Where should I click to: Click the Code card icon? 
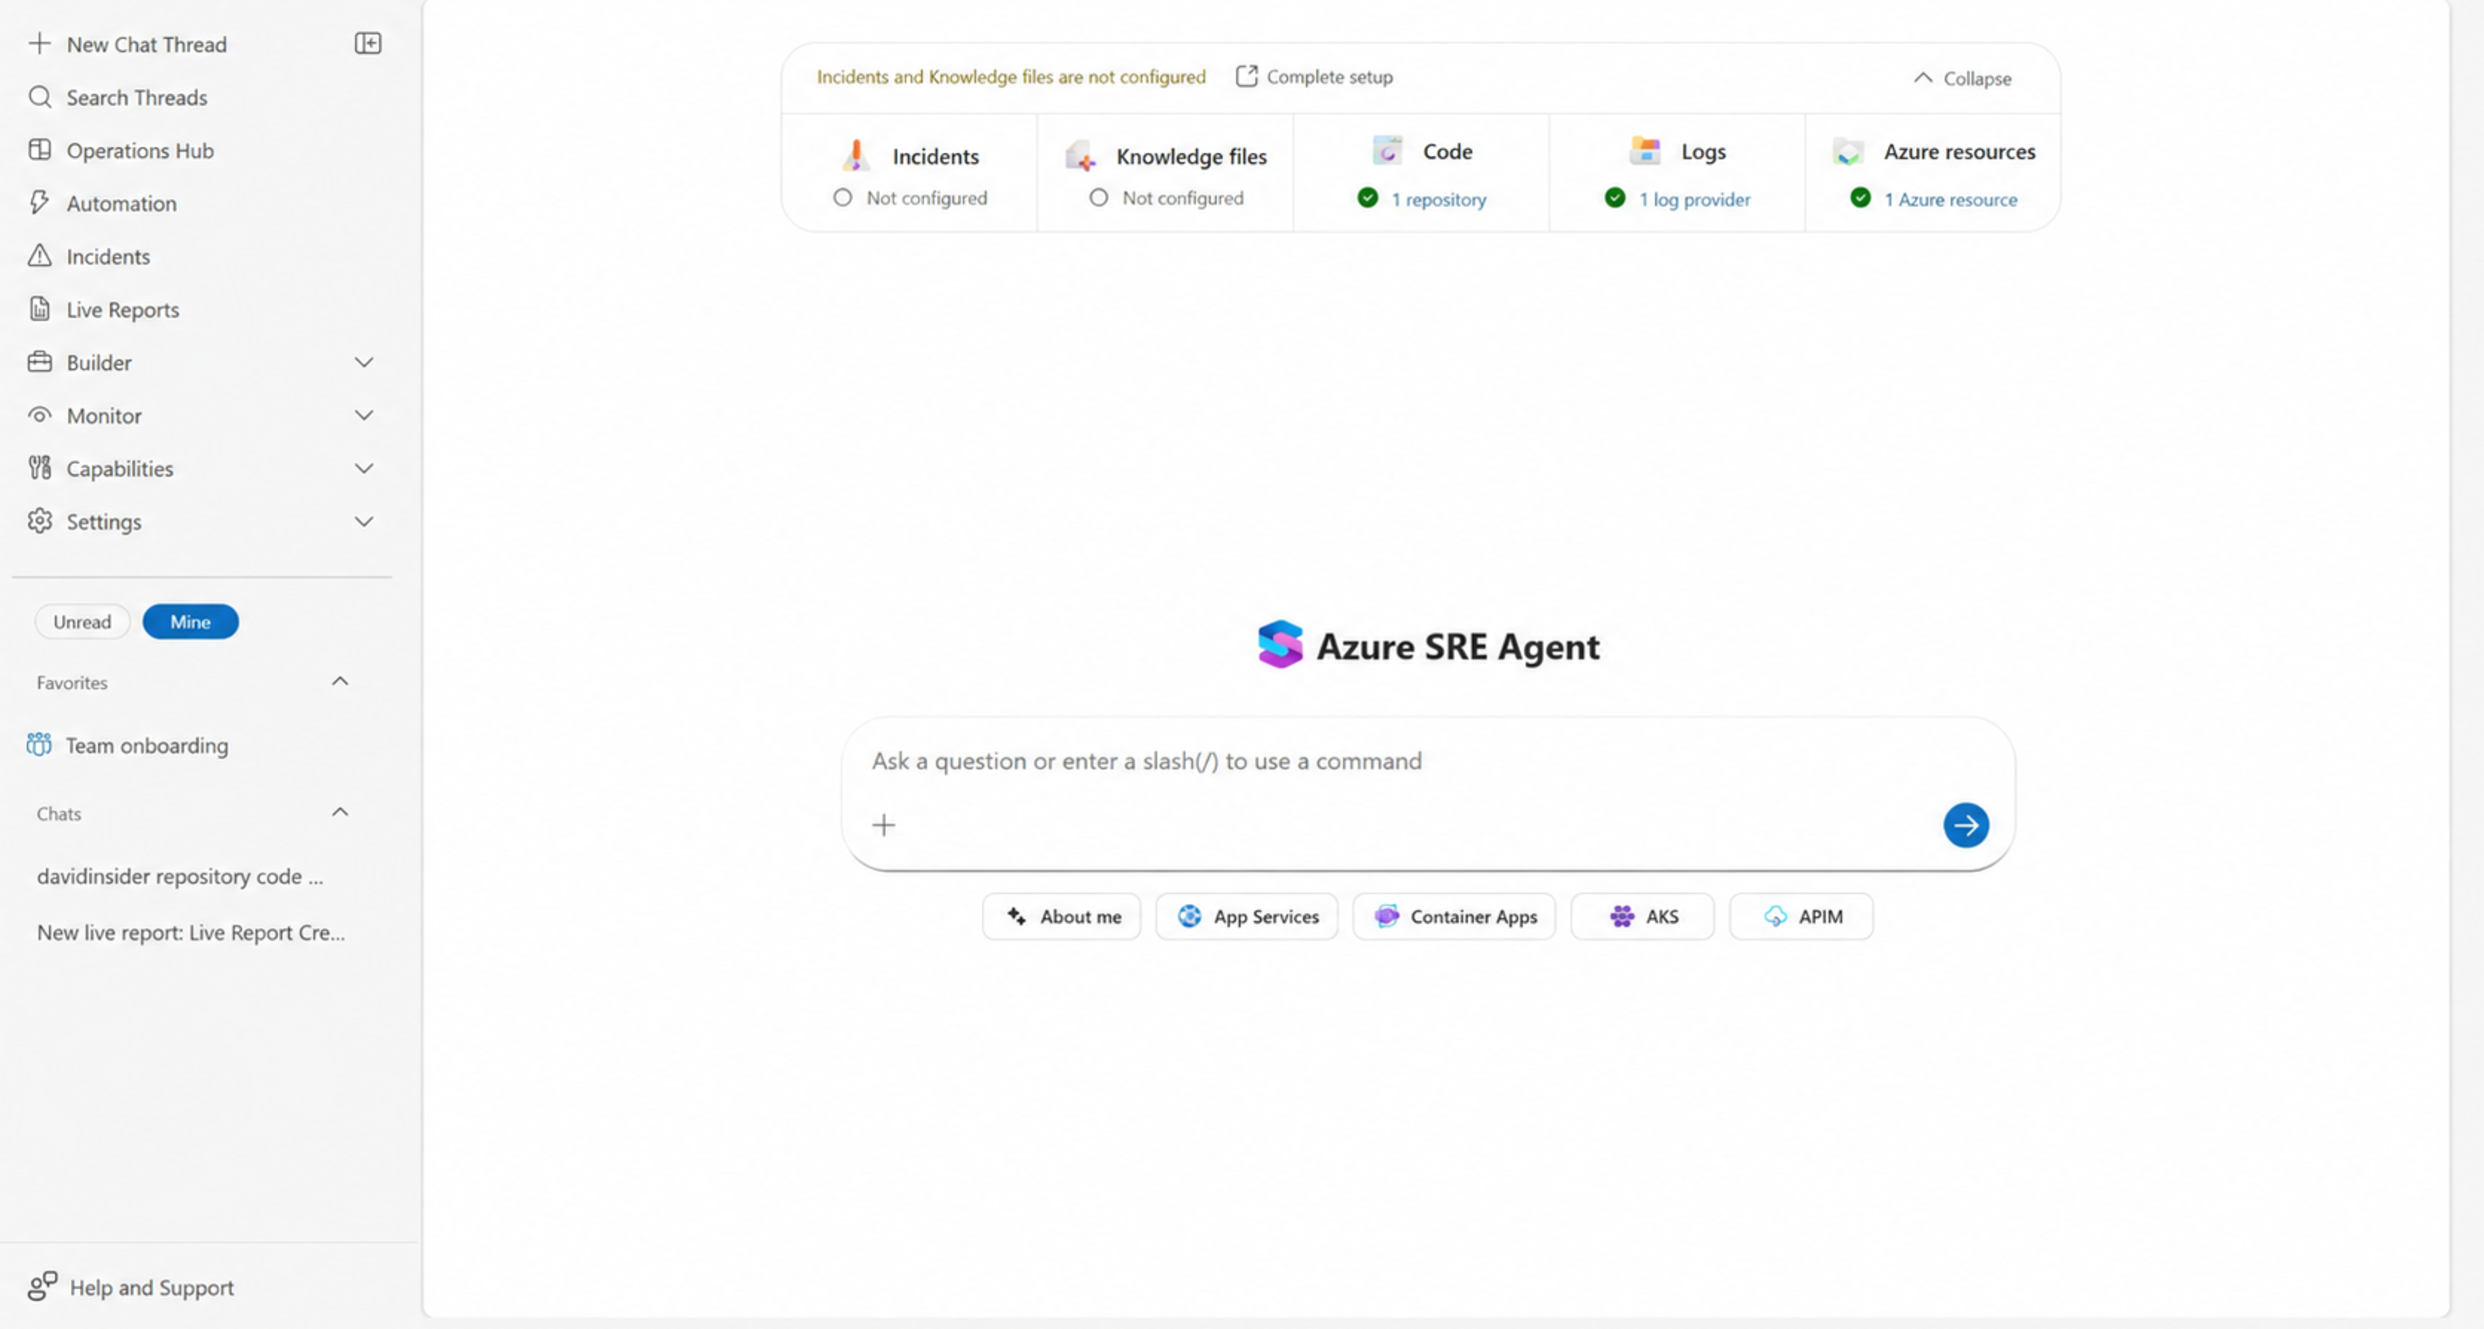click(x=1388, y=150)
